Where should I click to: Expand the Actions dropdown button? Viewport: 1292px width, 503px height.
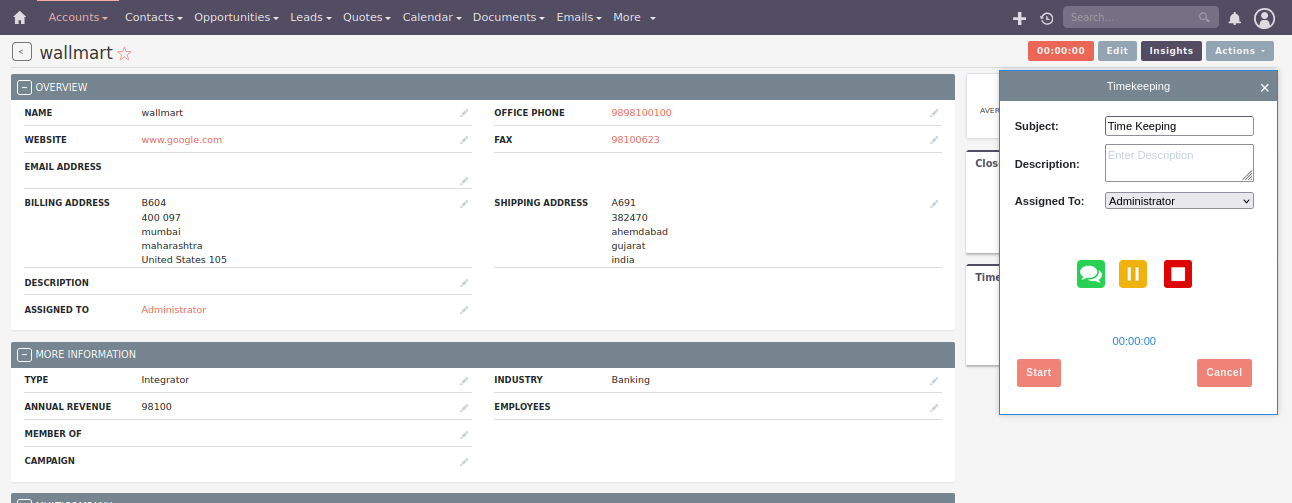(x=1239, y=51)
